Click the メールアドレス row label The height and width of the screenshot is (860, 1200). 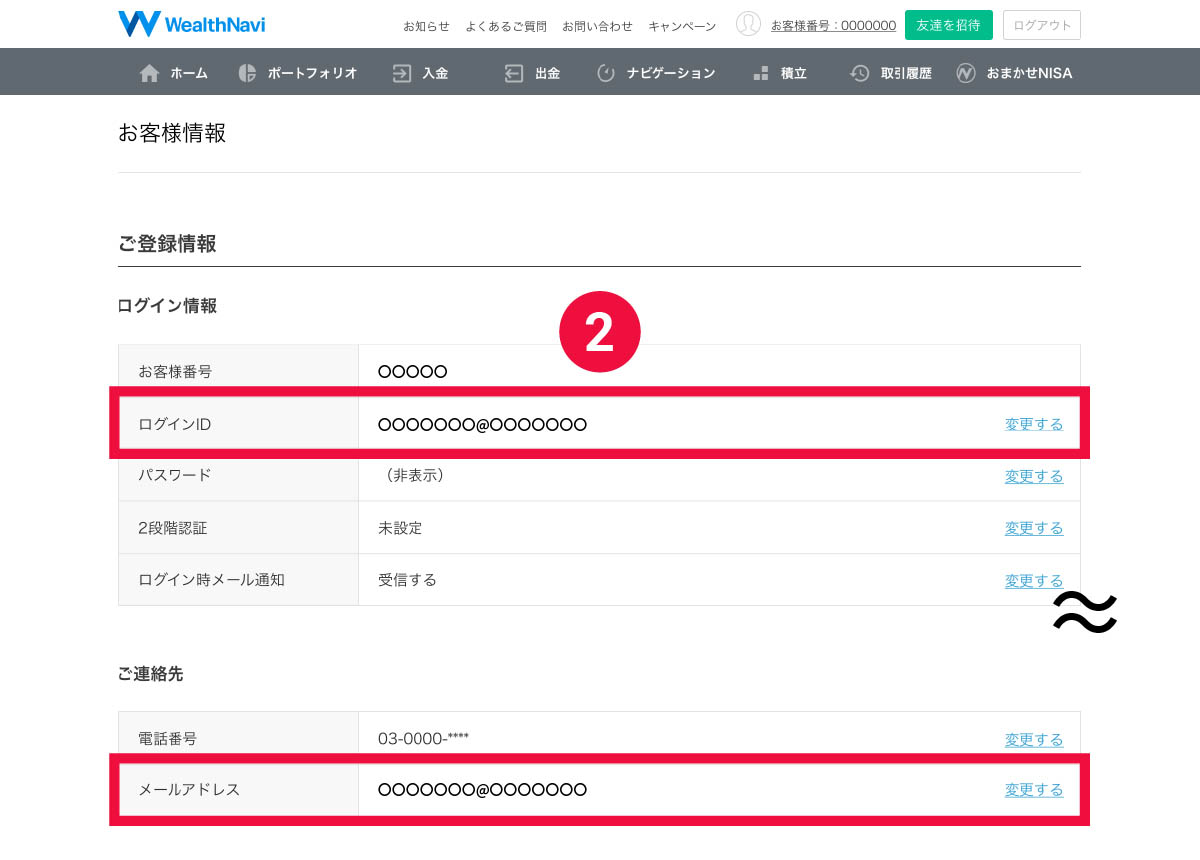(x=189, y=790)
